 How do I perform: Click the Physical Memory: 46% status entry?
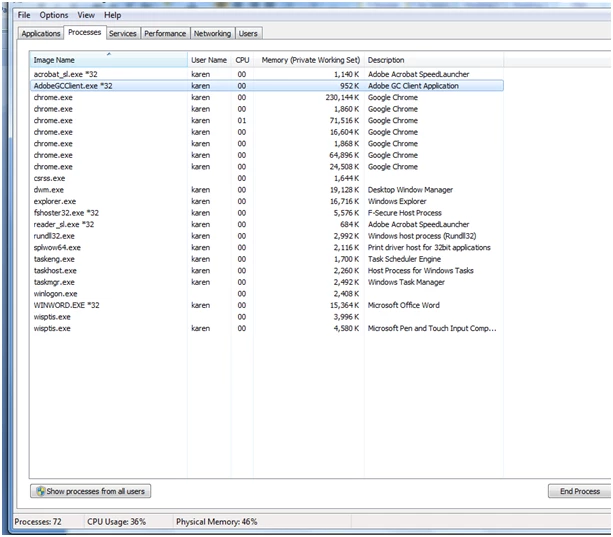tap(217, 522)
